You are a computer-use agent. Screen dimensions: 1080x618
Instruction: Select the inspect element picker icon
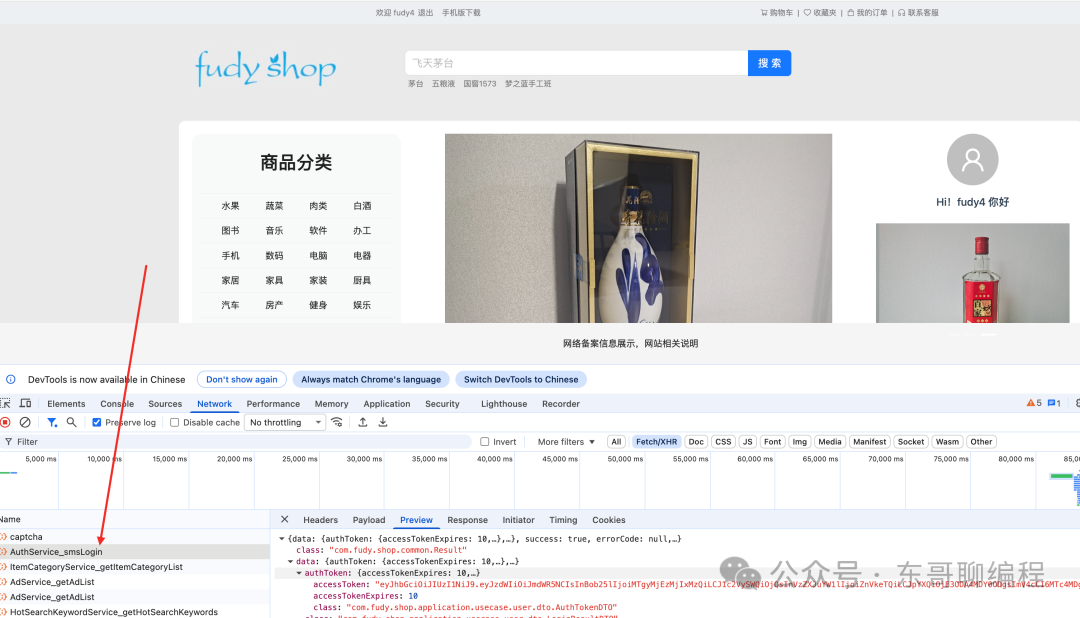click(x=5, y=403)
